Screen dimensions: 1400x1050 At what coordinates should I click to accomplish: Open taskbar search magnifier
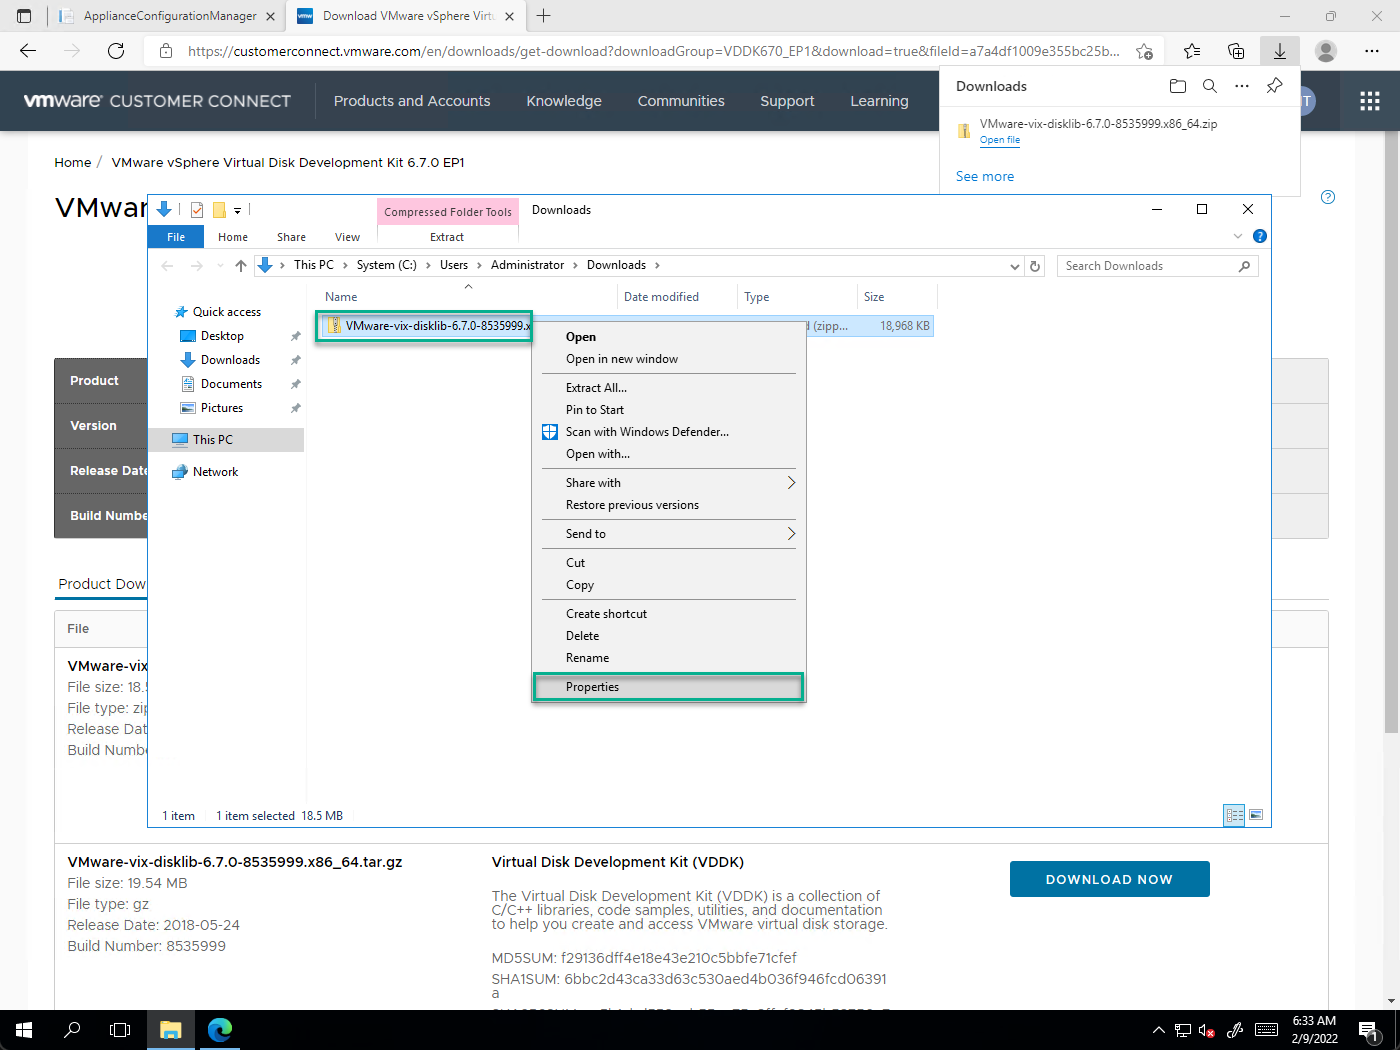(72, 1030)
